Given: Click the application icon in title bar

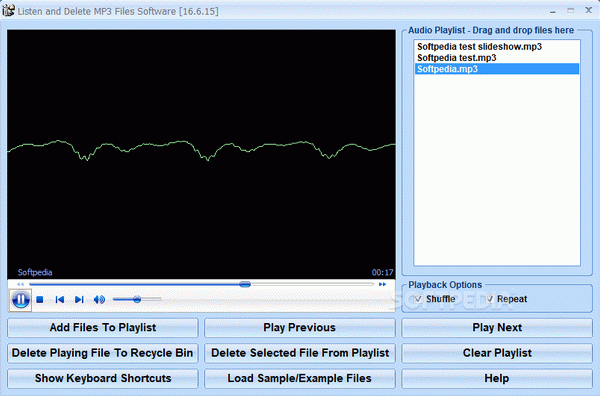Looking at the screenshot, I should point(8,10).
